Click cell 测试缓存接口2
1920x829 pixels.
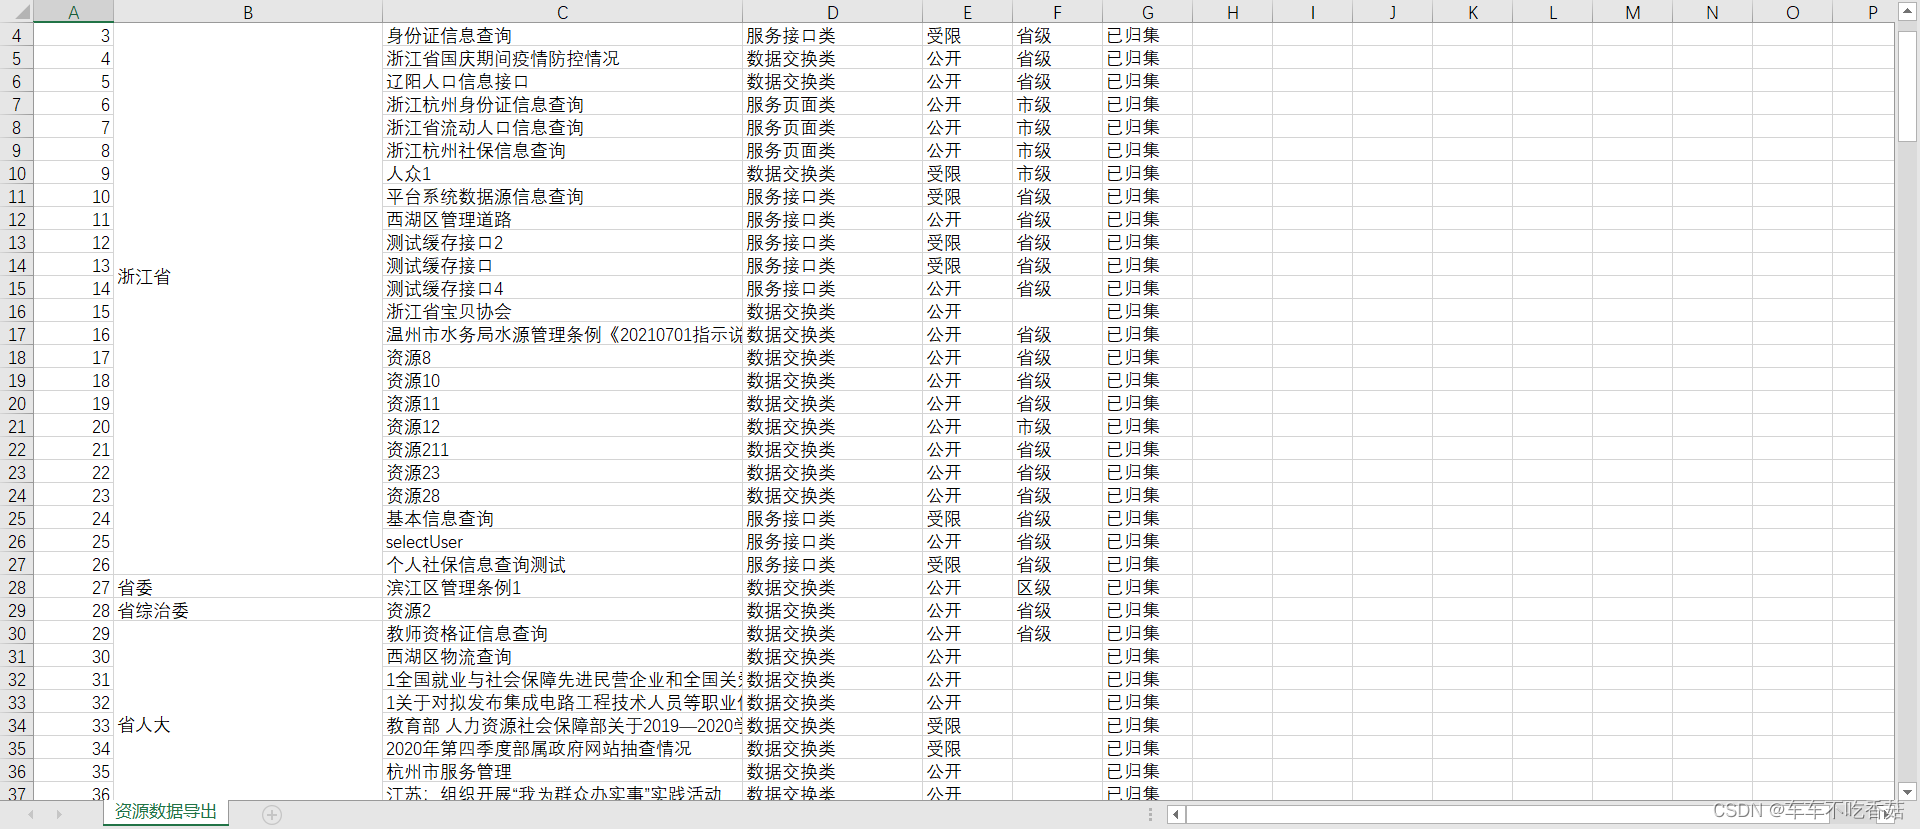(562, 242)
